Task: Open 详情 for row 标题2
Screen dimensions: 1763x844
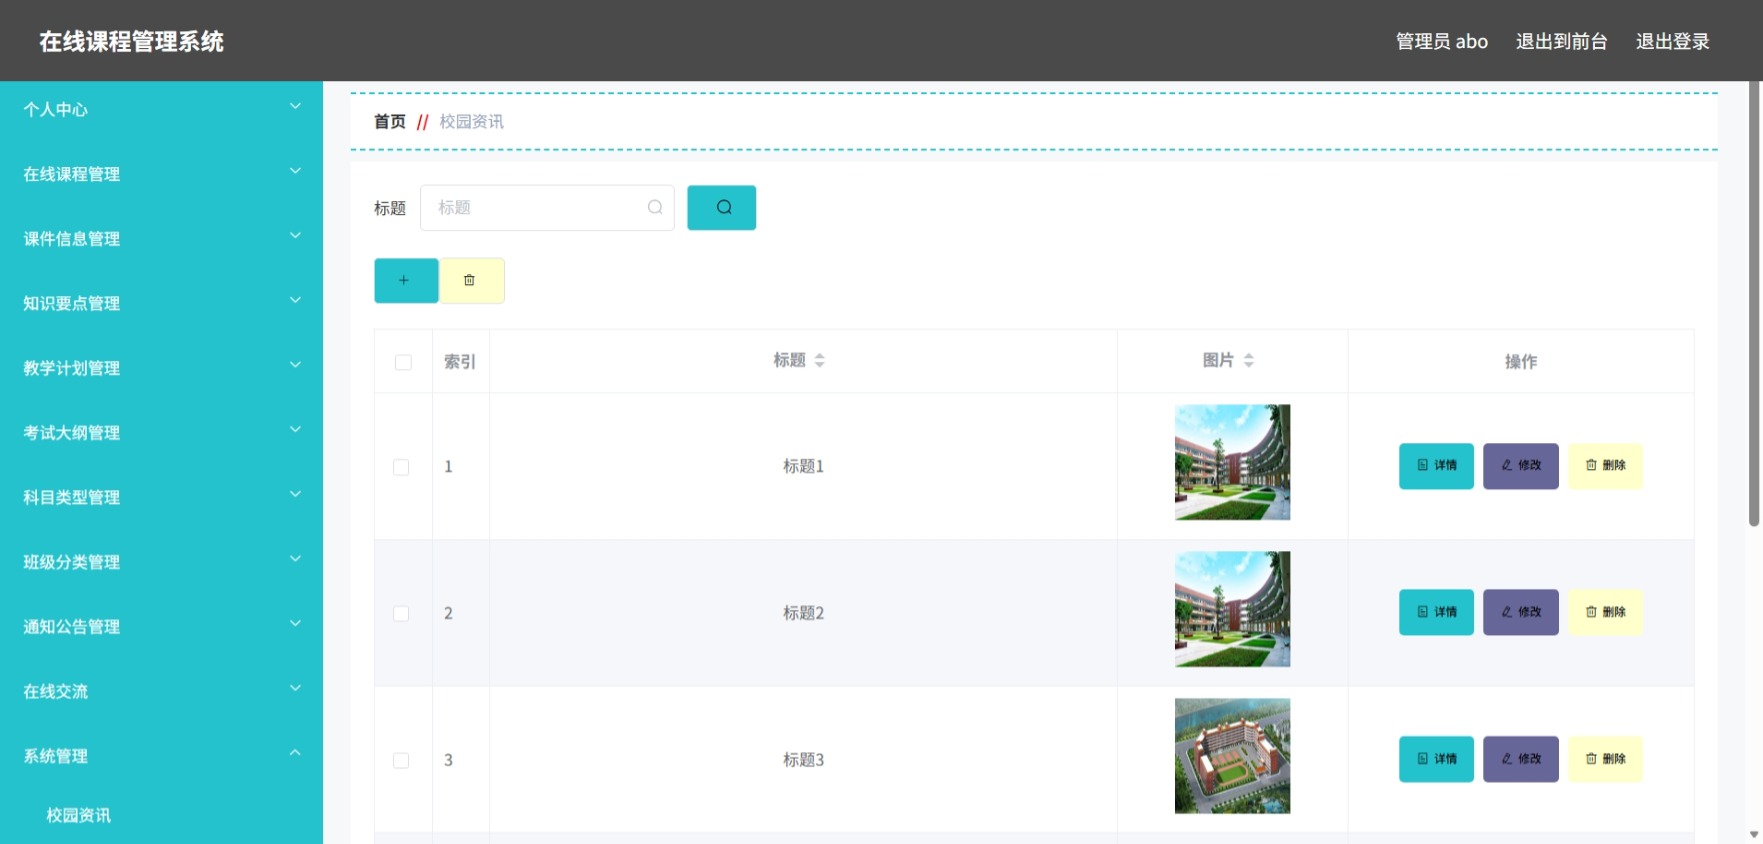Action: pos(1436,612)
